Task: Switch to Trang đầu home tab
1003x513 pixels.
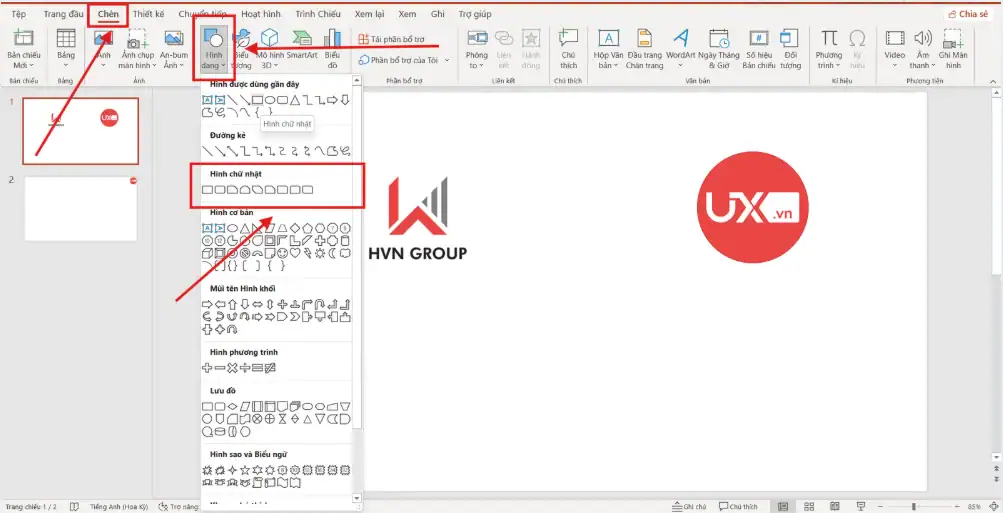Action: tap(63, 14)
